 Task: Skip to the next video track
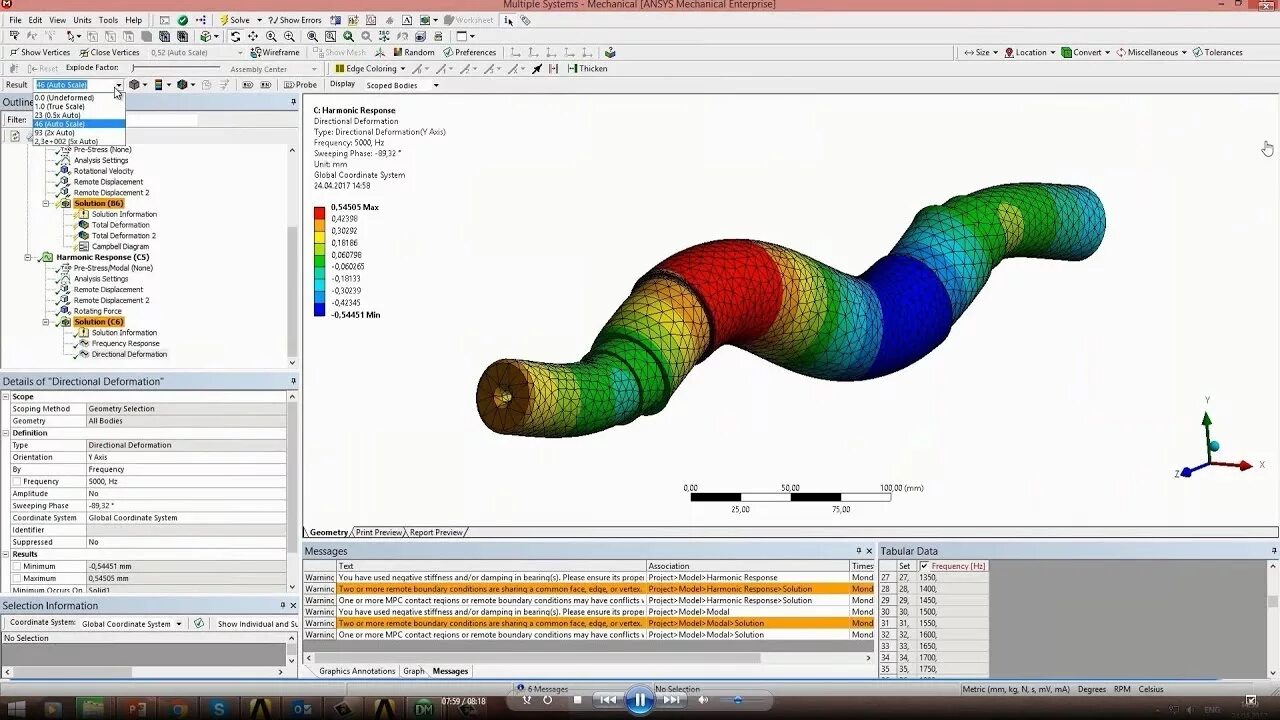coord(673,700)
